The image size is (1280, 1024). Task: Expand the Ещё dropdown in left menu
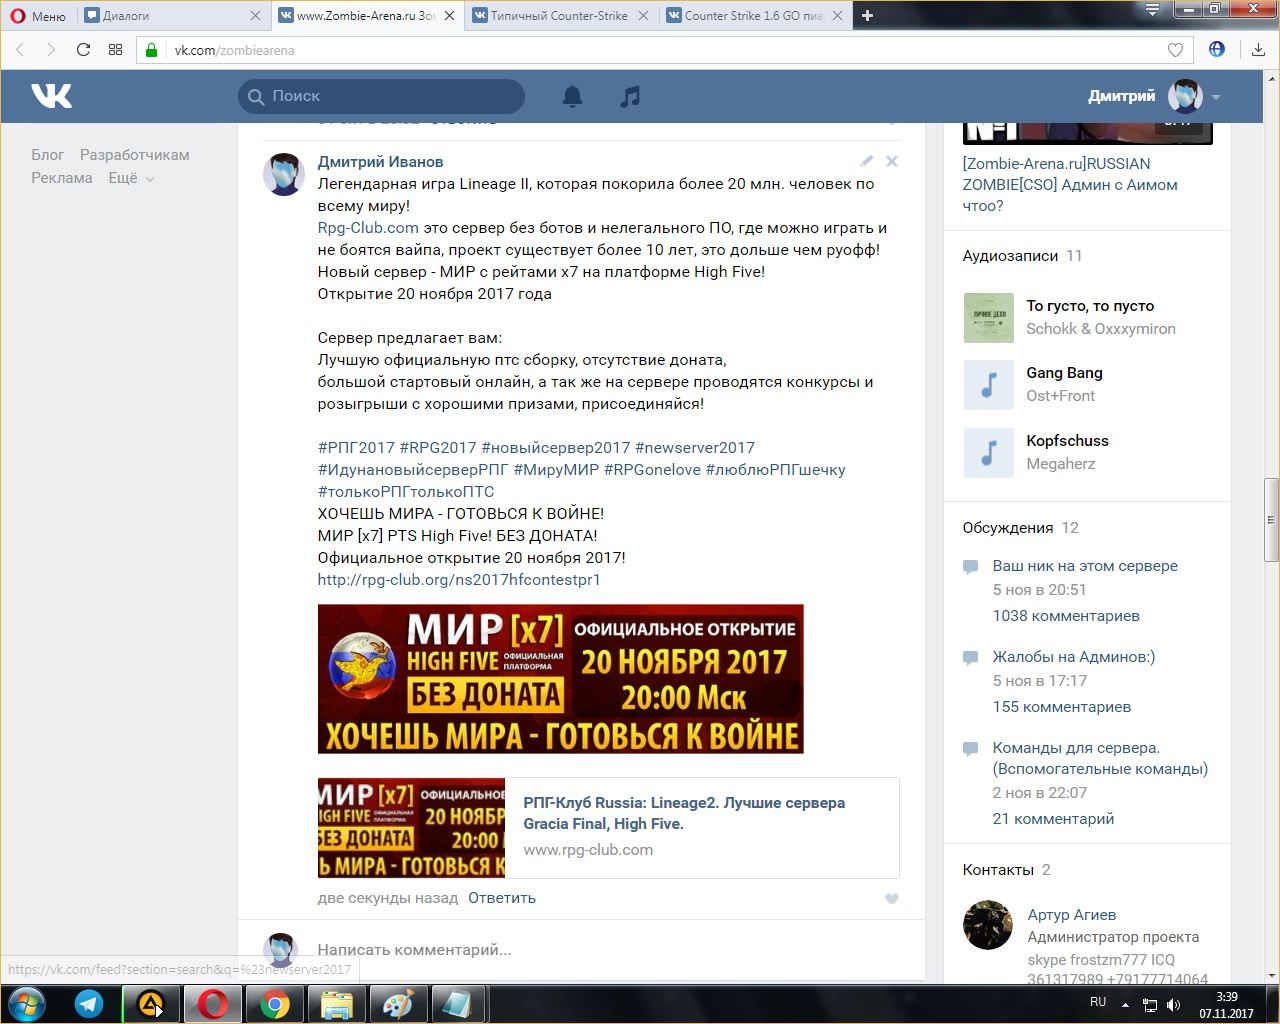click(x=131, y=178)
